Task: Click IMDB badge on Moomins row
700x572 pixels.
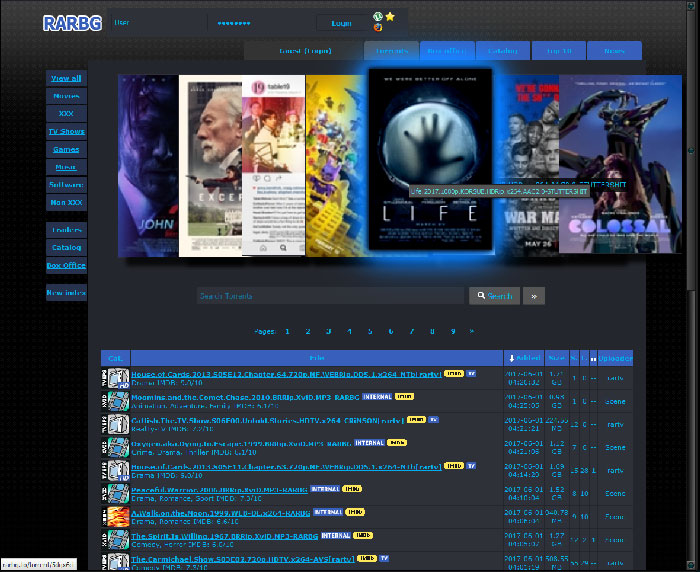Action: [x=404, y=397]
